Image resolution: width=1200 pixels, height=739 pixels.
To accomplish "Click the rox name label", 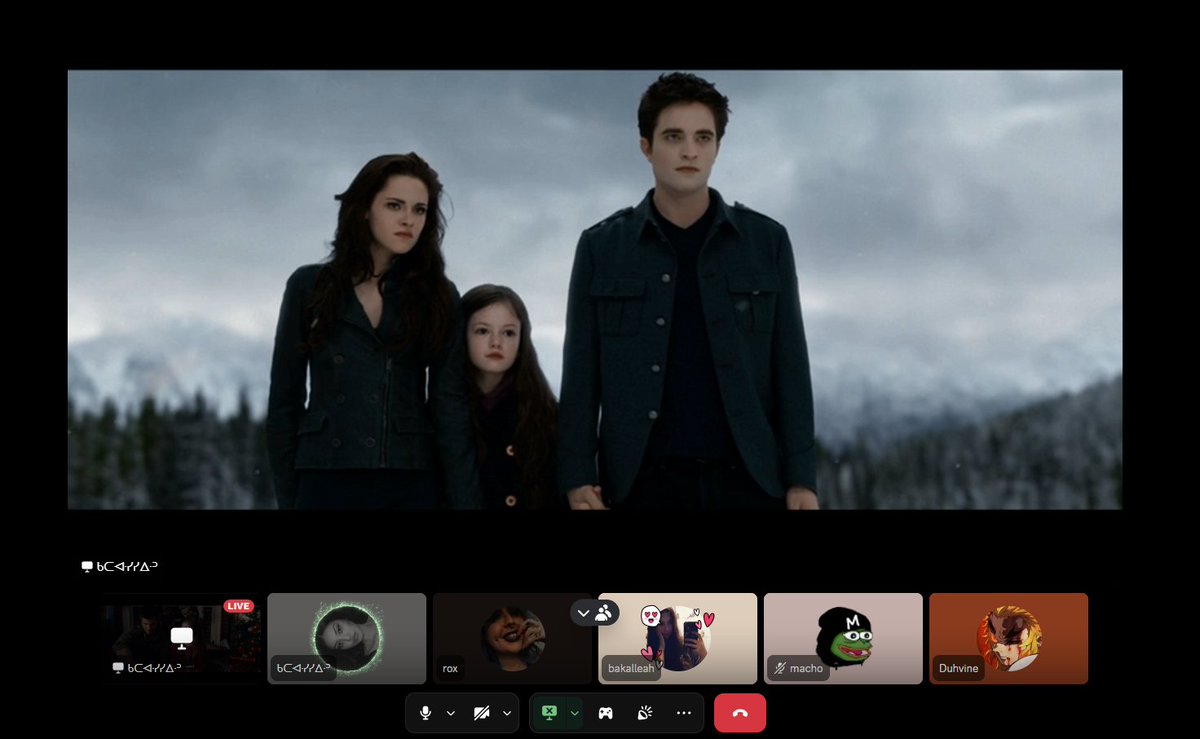I will [x=450, y=668].
